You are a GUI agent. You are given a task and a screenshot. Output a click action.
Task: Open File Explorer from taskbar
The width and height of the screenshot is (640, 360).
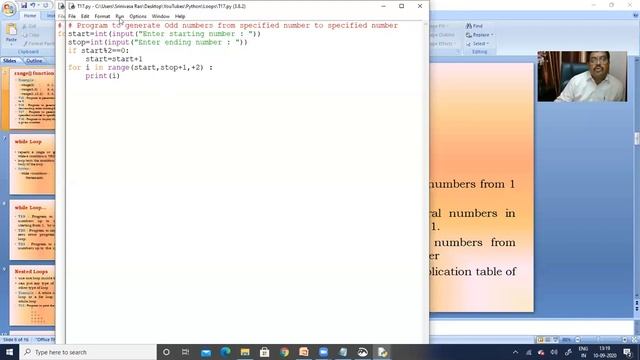coord(245,352)
